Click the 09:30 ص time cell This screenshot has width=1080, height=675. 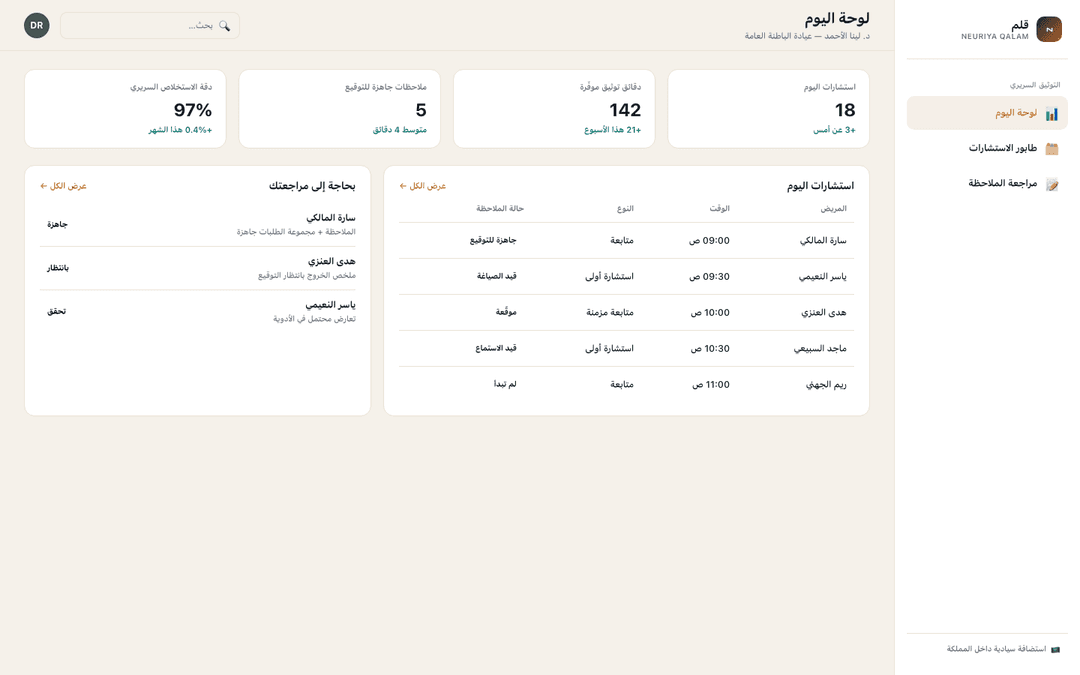pos(709,276)
